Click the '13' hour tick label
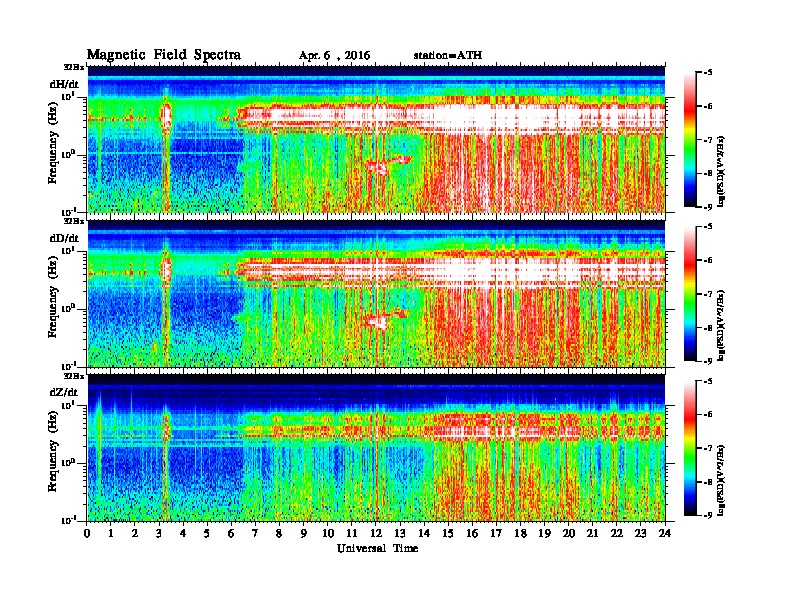 point(400,534)
